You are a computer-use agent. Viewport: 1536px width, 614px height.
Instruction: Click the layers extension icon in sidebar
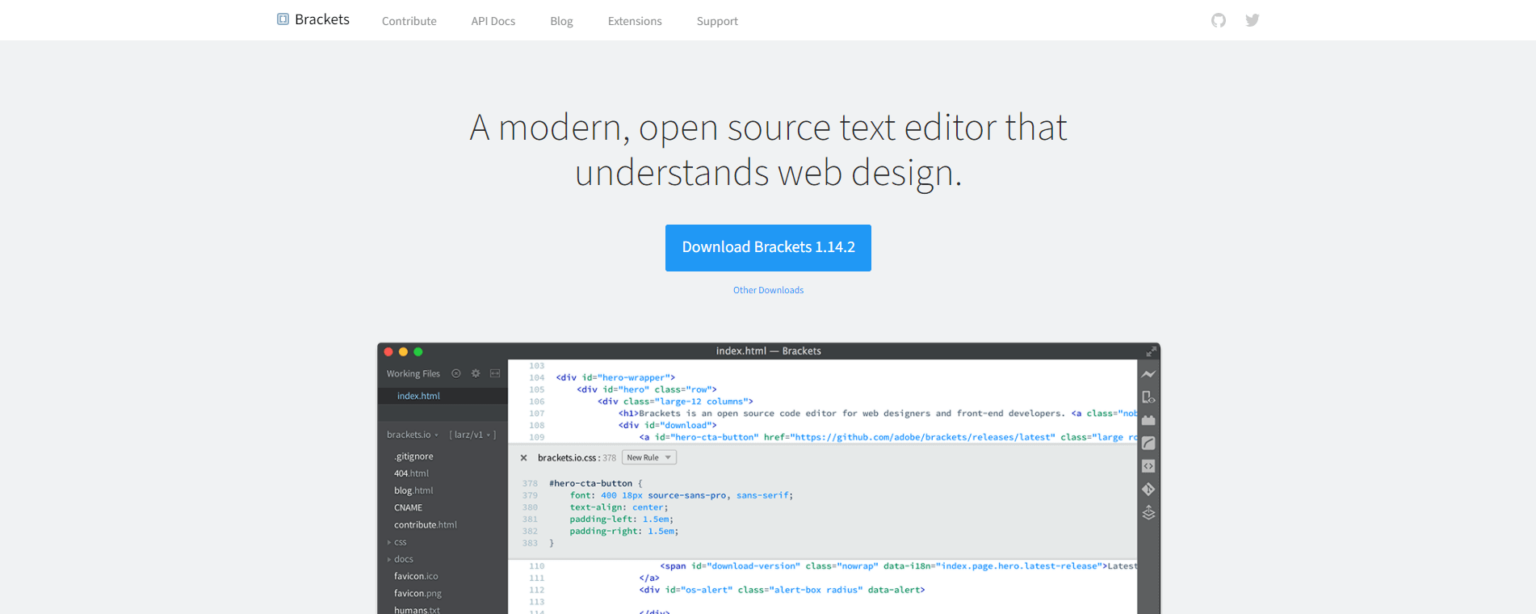pos(1148,512)
